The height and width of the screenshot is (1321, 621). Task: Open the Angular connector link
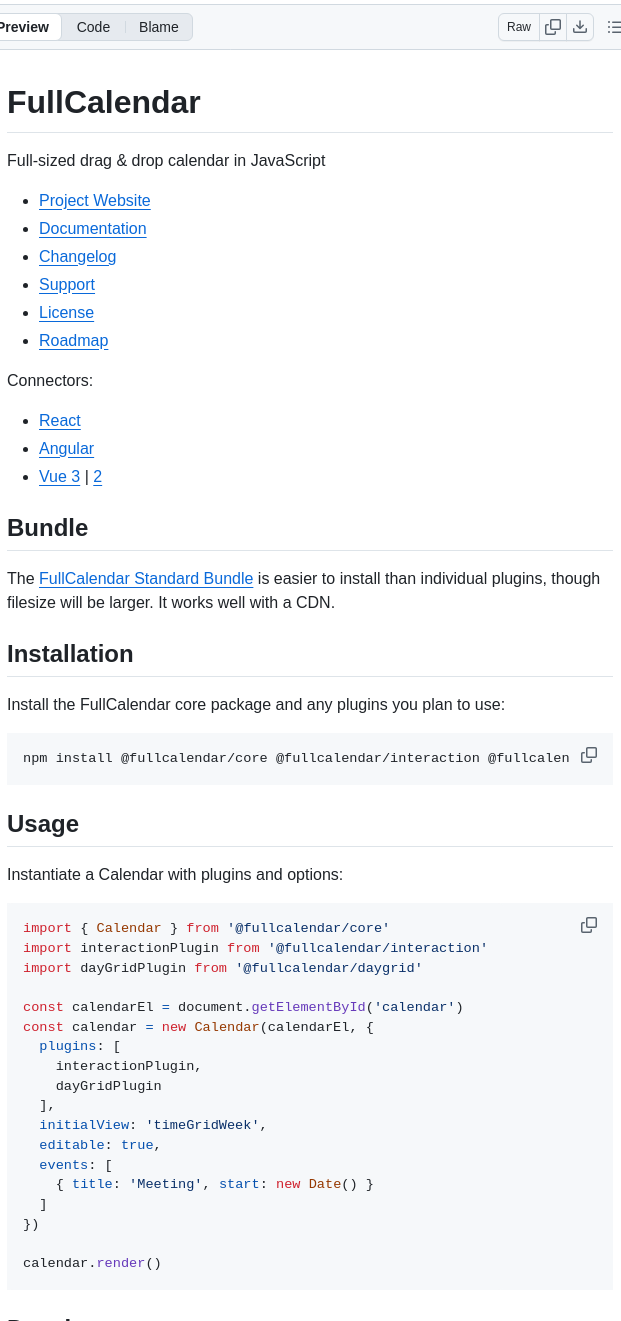pyautogui.click(x=66, y=449)
